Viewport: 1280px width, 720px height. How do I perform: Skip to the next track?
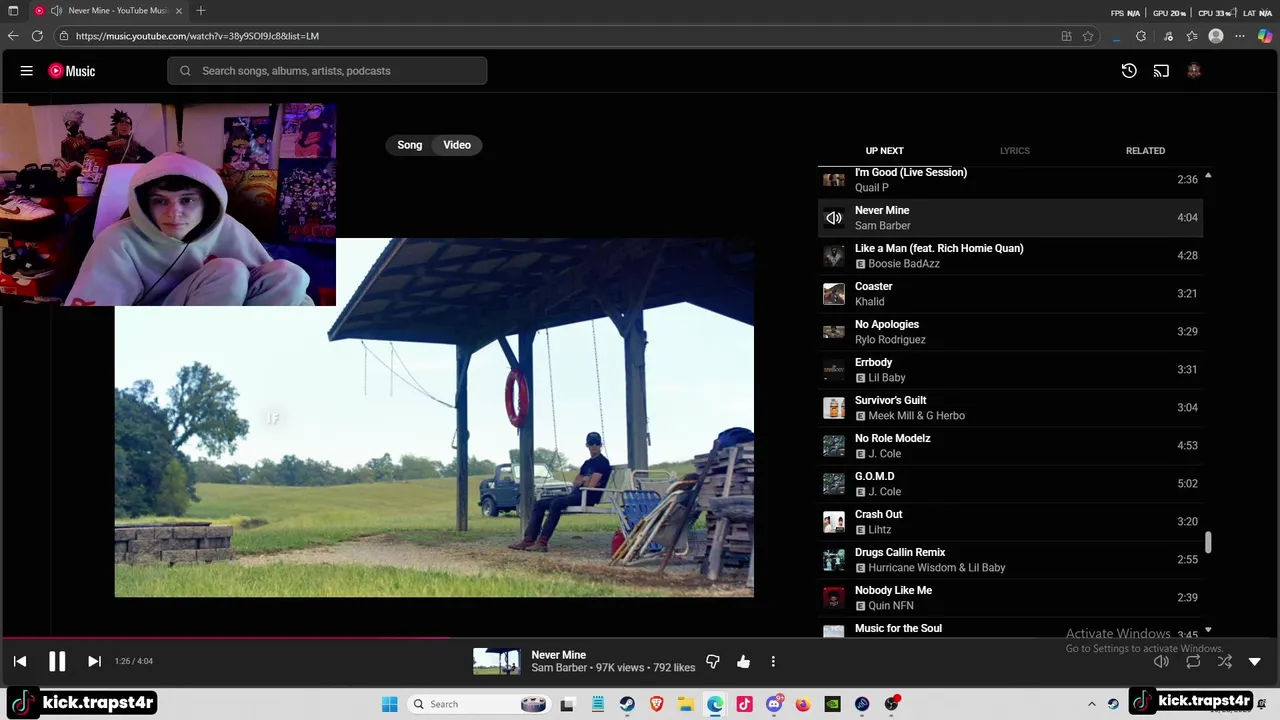tap(94, 661)
